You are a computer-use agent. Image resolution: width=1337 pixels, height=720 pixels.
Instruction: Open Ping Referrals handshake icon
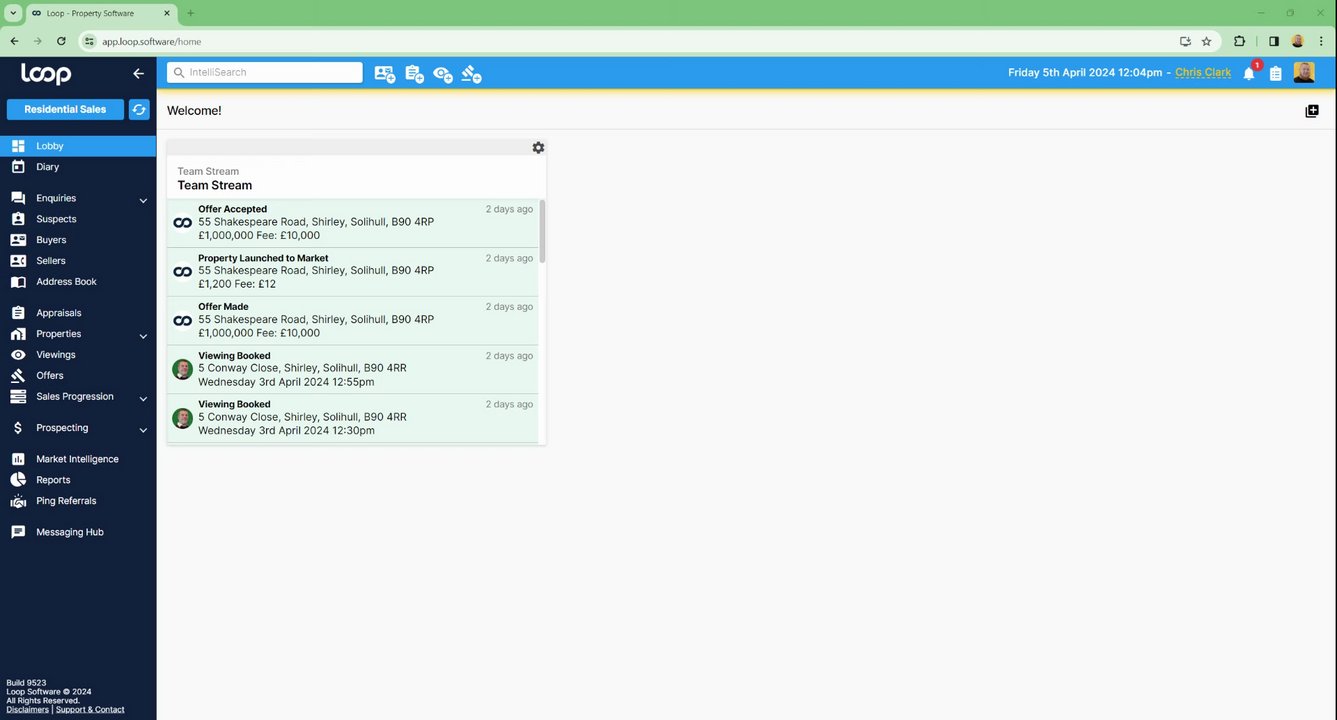point(18,501)
